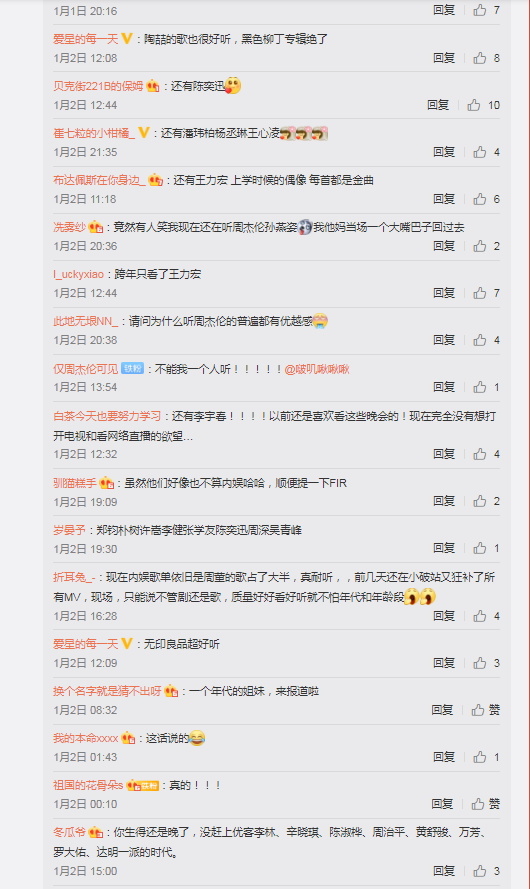Open 岁晏子 user profile
530x889 pixels.
pyautogui.click(x=69, y=530)
